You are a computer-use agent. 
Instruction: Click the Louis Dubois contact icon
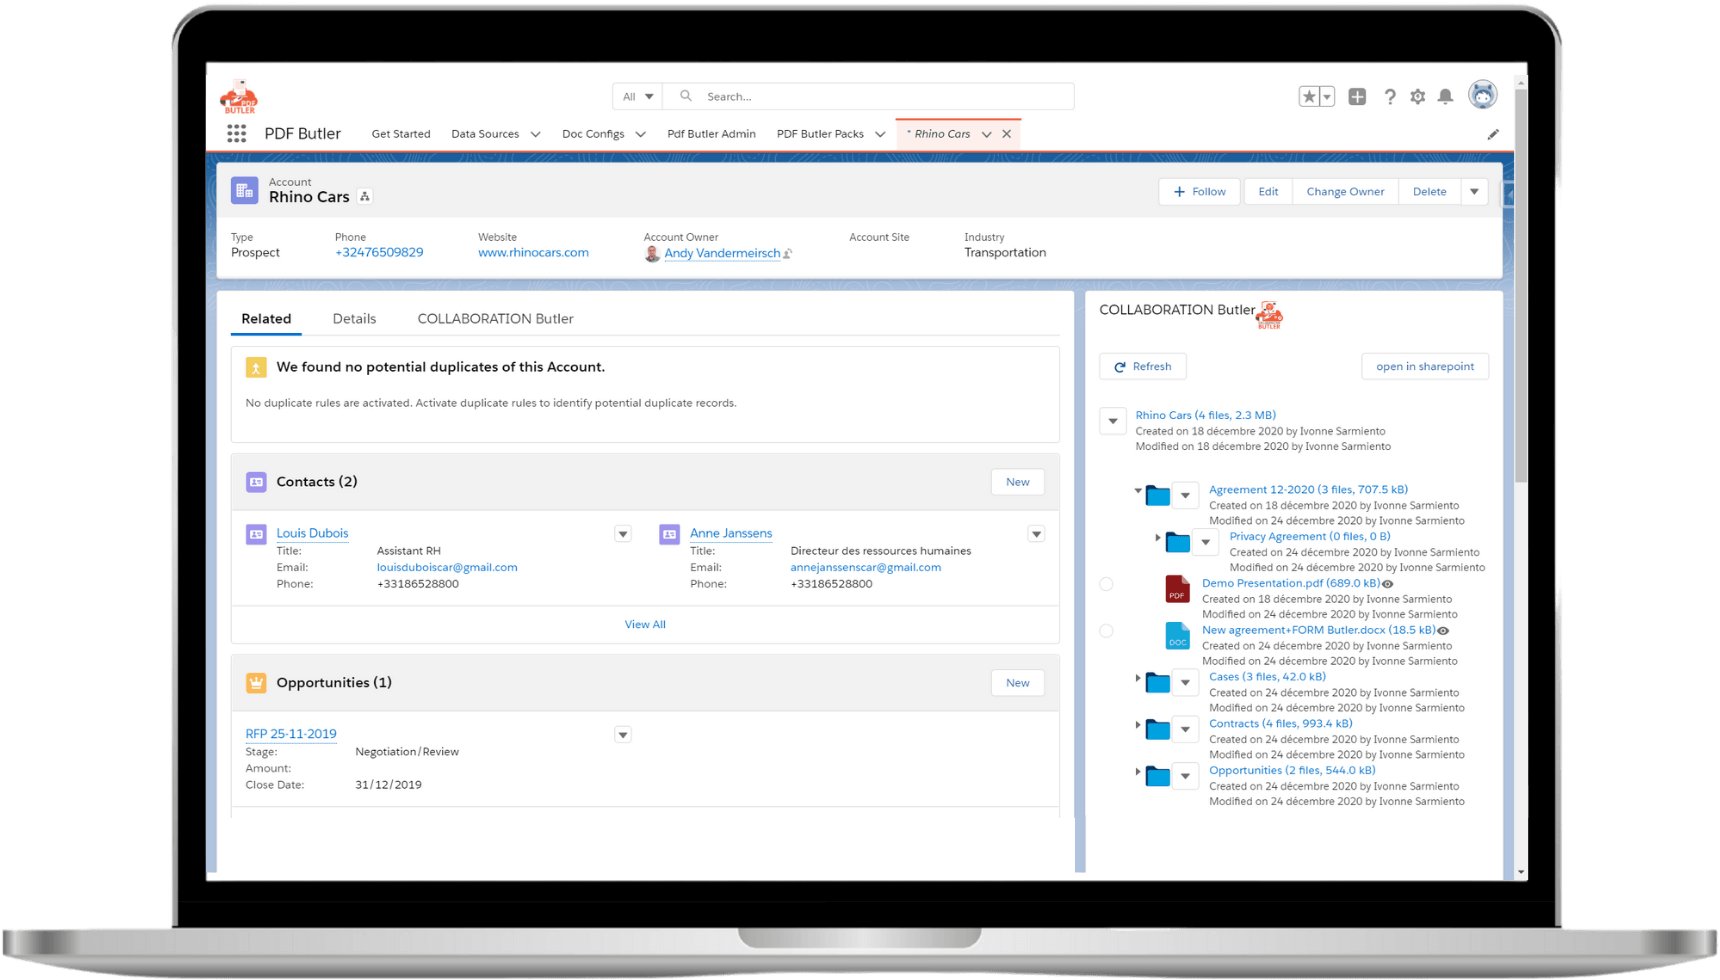pos(256,534)
